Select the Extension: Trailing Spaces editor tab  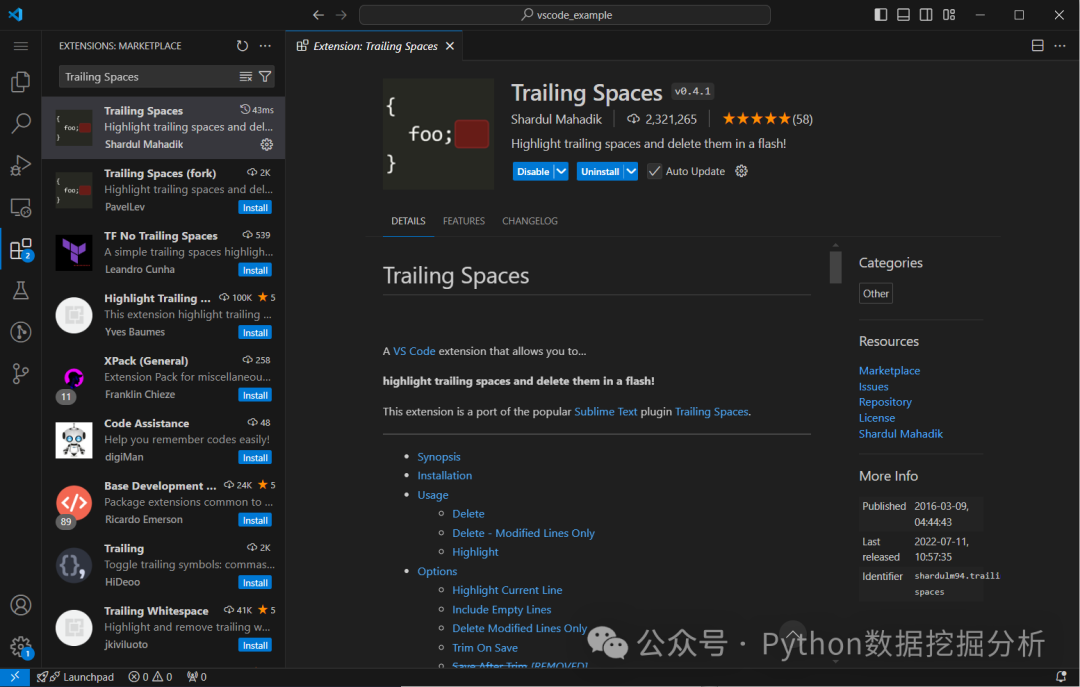(375, 46)
